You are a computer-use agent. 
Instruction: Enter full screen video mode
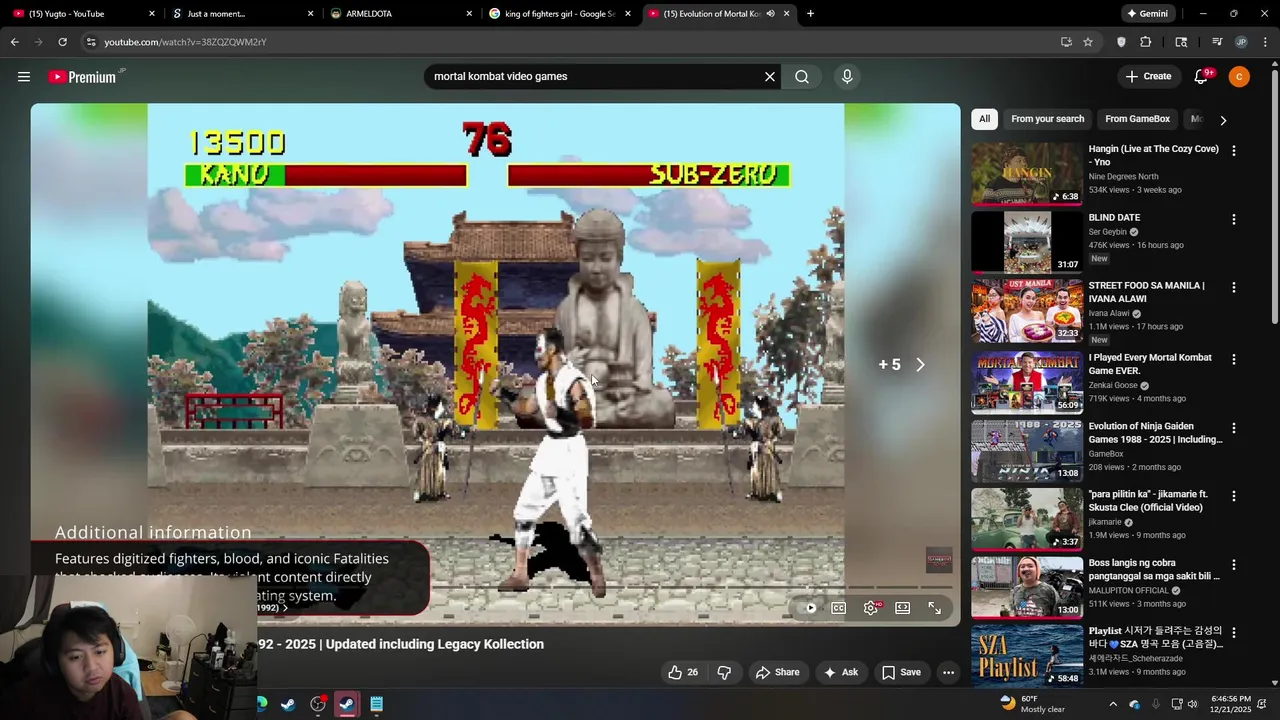934,608
